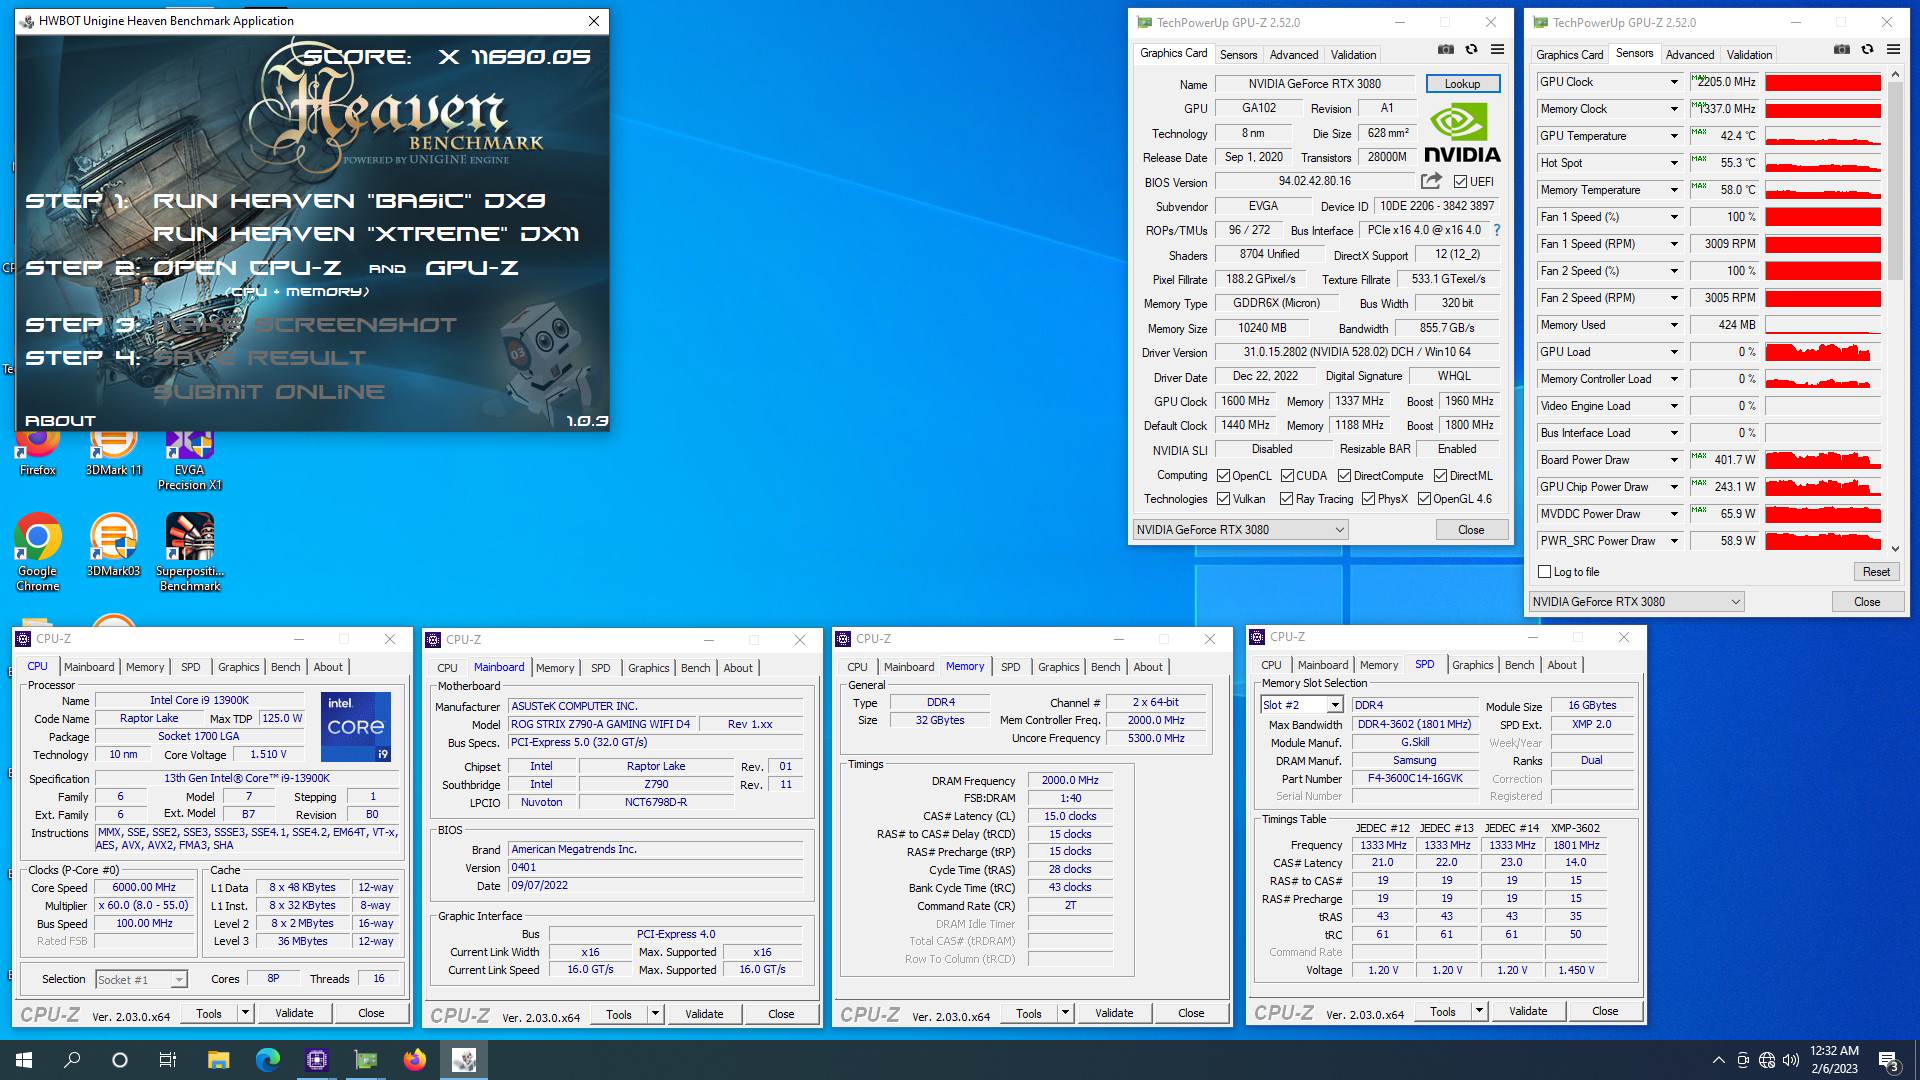The height and width of the screenshot is (1080, 1920).
Task: Click Heaven Benchmark icon in taskbar
Action: pos(464,1060)
